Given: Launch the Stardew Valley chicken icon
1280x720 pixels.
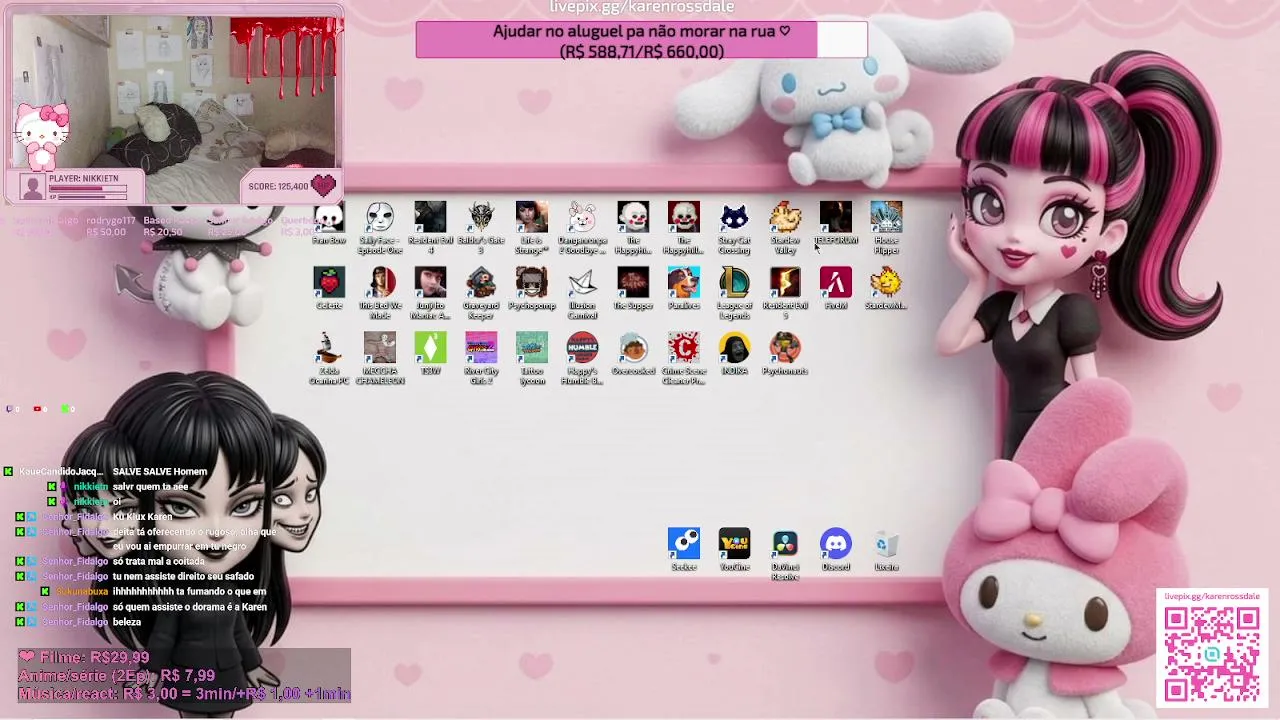Looking at the screenshot, I should click(x=785, y=228).
